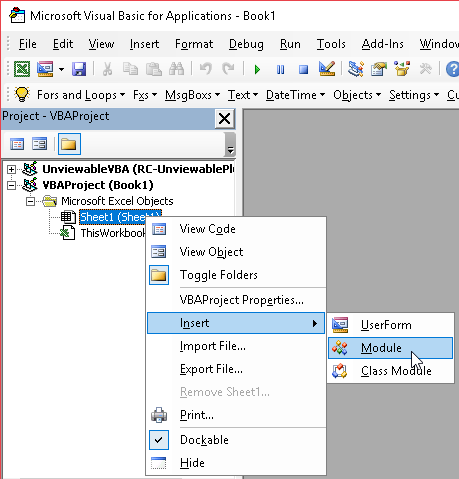The width and height of the screenshot is (459, 479).
Task: Click the Break pause icon
Action: point(280,70)
